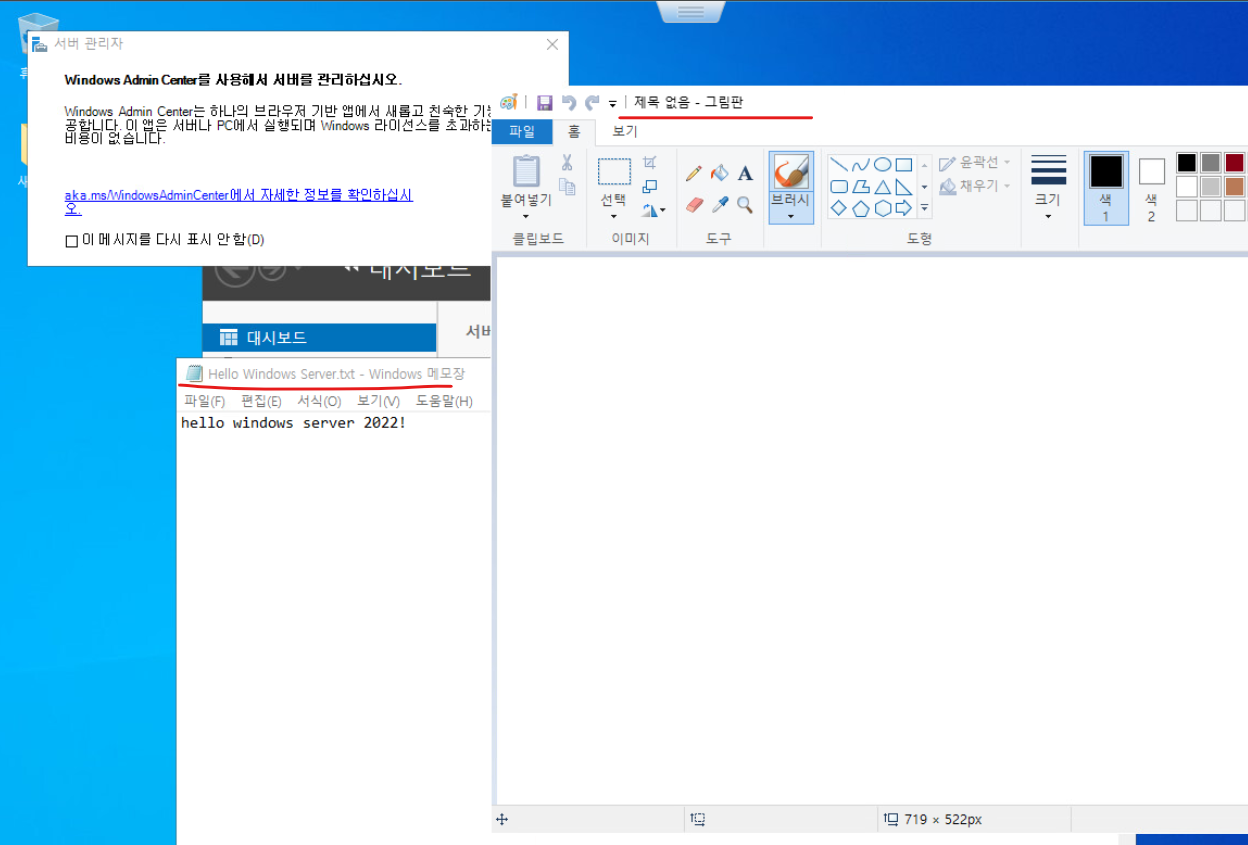Choose the diamond shape
Viewport: 1248px width, 845px height.
tap(838, 208)
